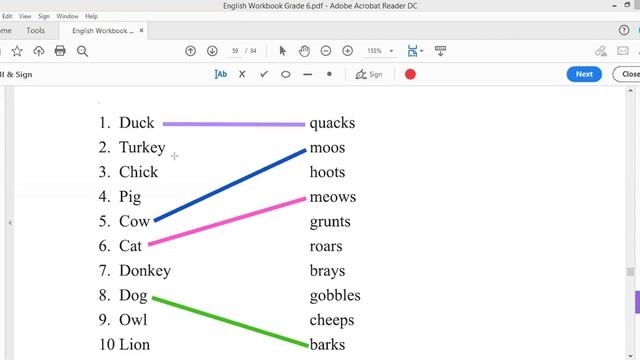640x360 pixels.
Task: Choose the checkmark fill tool
Action: [x=264, y=74]
